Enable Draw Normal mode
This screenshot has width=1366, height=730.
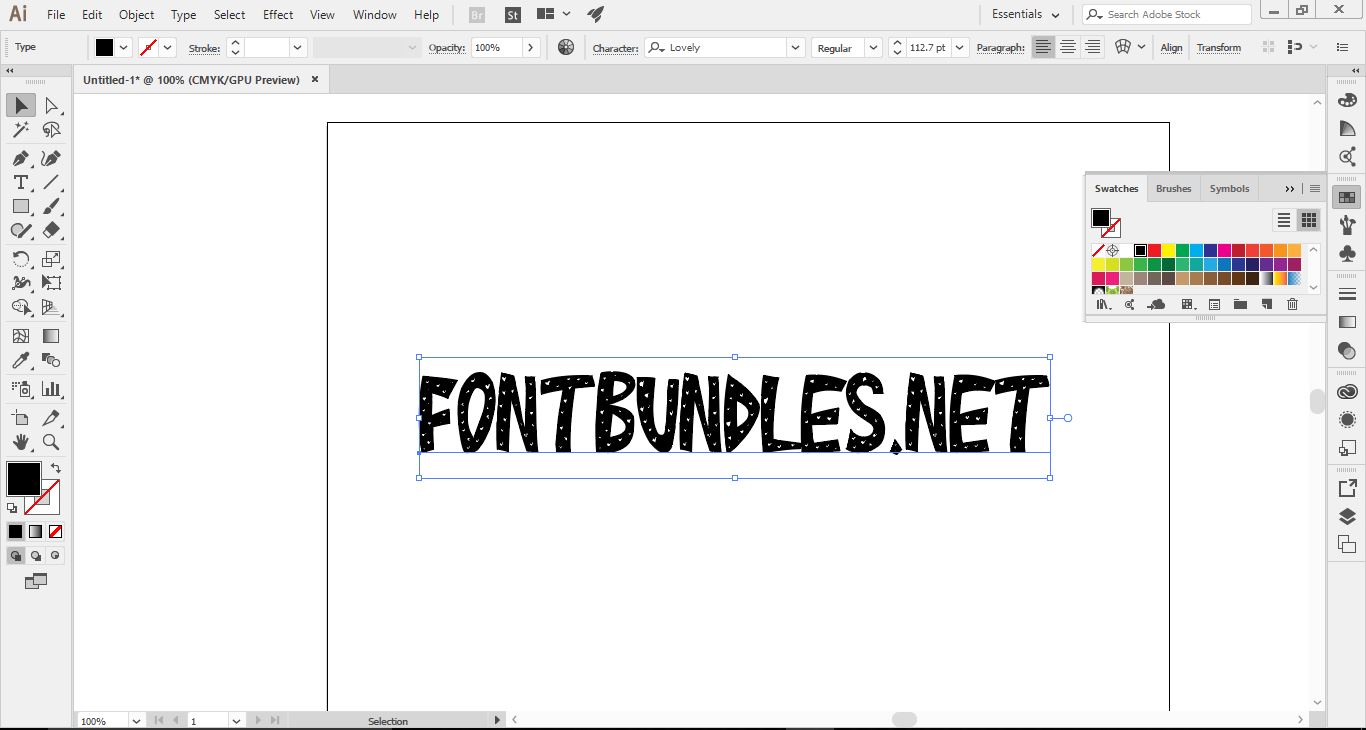click(16, 556)
